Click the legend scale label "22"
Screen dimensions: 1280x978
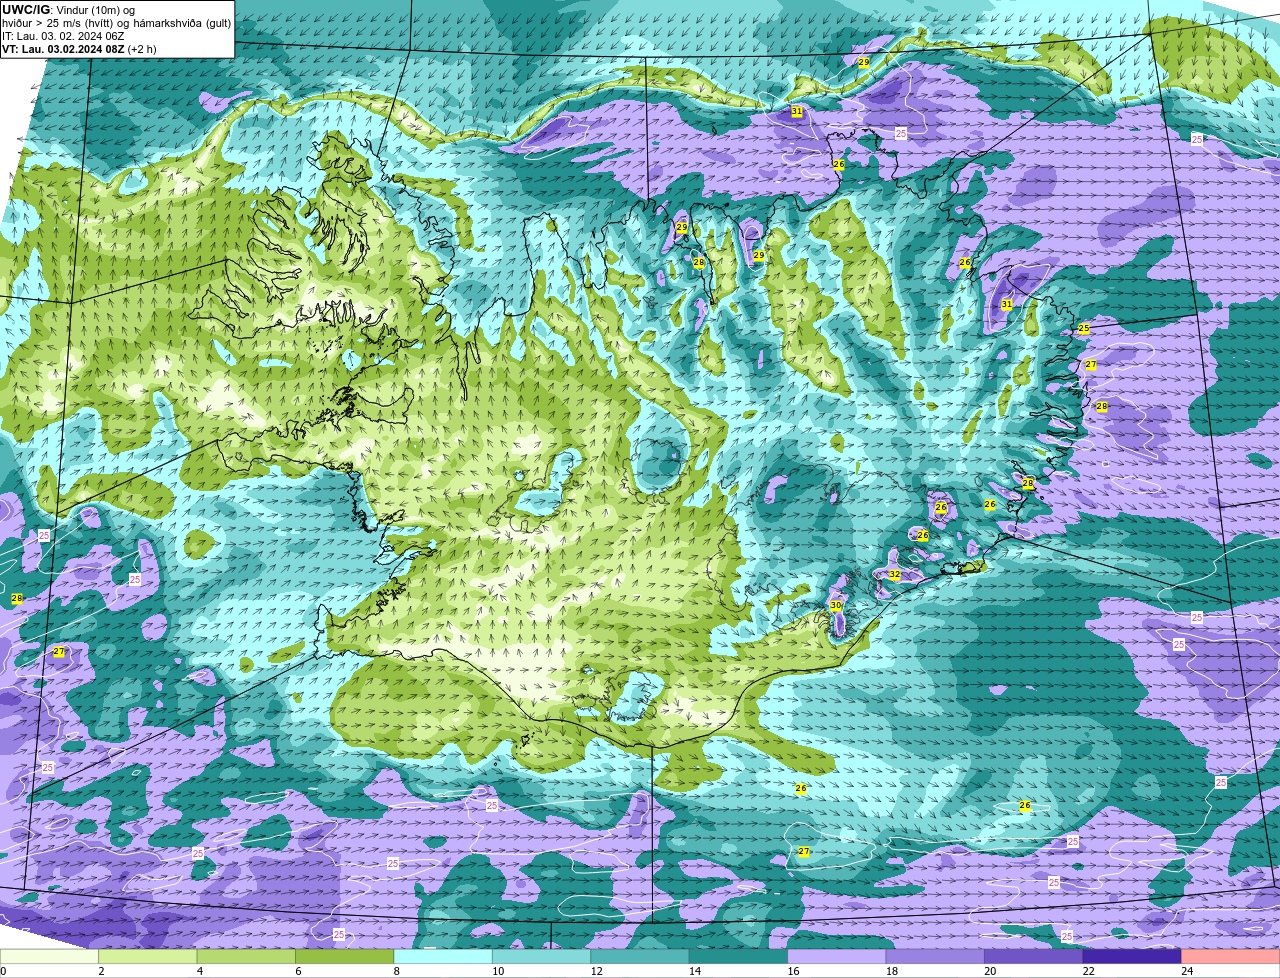pyautogui.click(x=1087, y=971)
